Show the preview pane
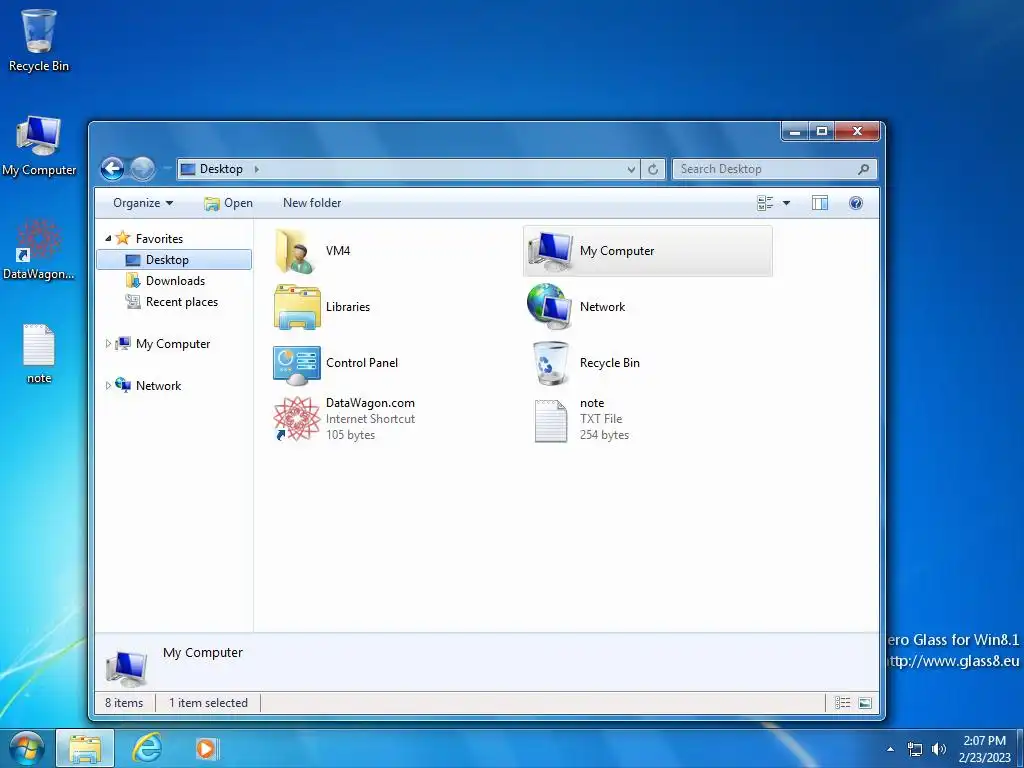The image size is (1024, 768). tap(820, 203)
